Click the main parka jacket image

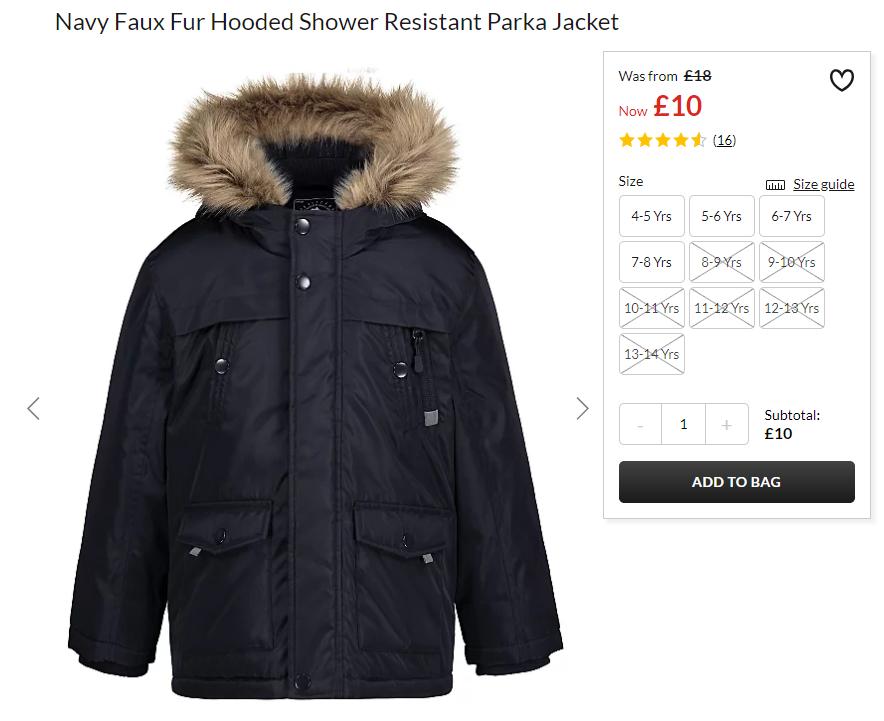316,386
